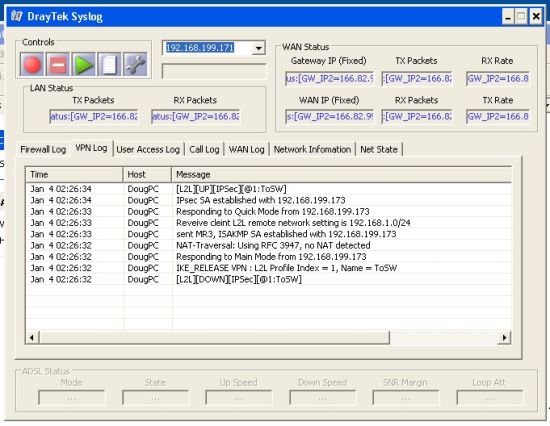This screenshot has width=550, height=426.
Task: Select 'NAT-Traversal: Using RFC 3947' row
Action: [269, 245]
